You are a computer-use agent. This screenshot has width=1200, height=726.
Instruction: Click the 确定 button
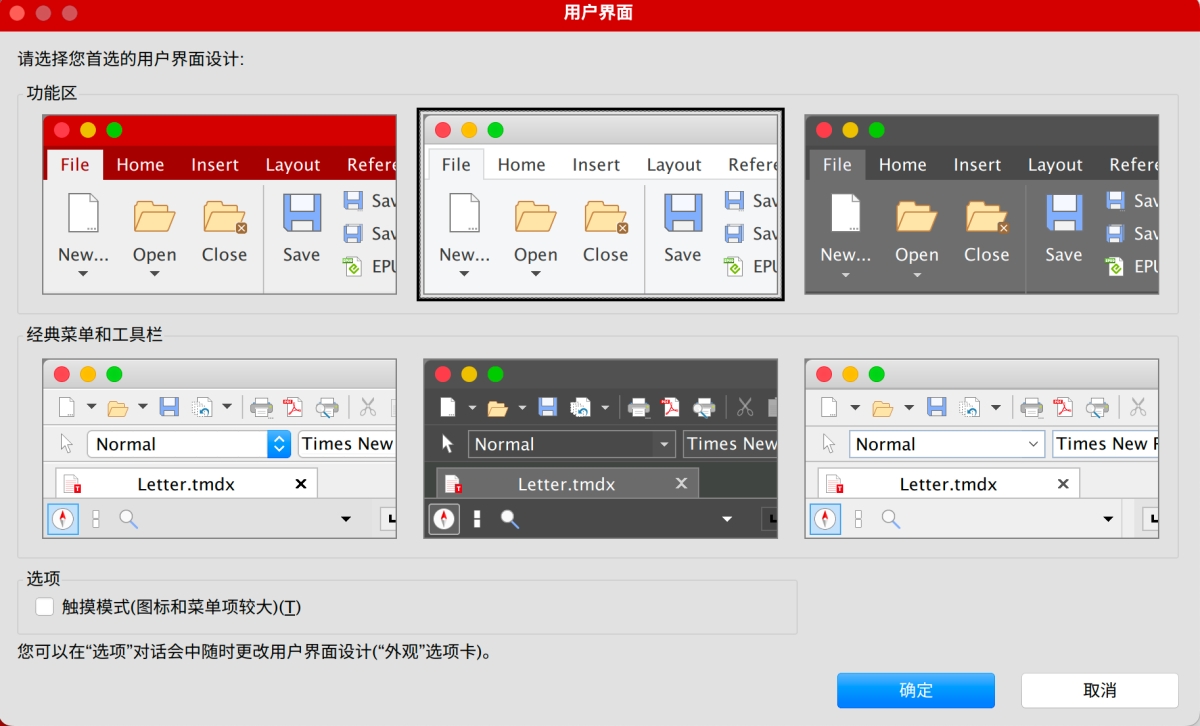tap(915, 690)
